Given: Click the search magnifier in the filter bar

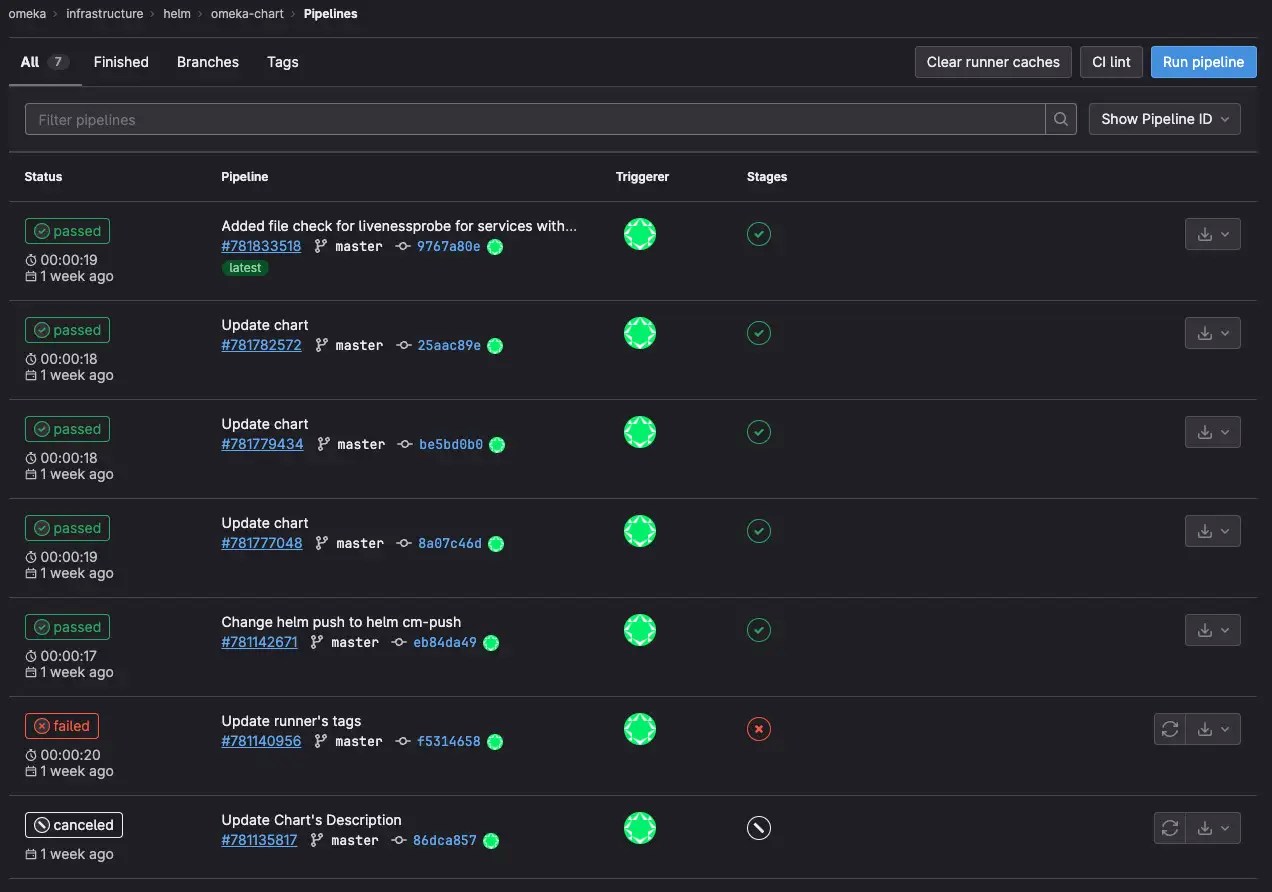Looking at the screenshot, I should (x=1060, y=119).
